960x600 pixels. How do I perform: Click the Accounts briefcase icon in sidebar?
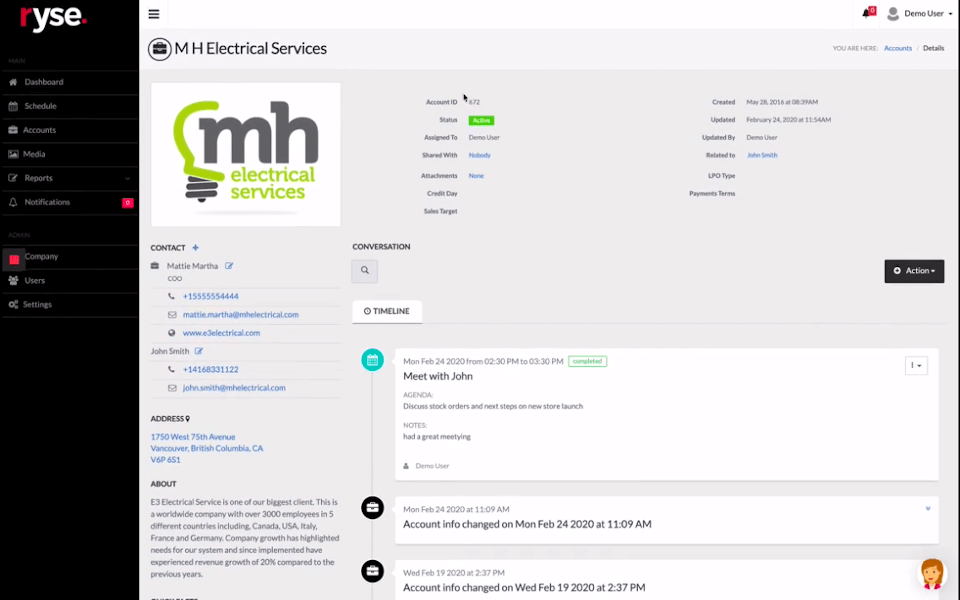tap(13, 130)
